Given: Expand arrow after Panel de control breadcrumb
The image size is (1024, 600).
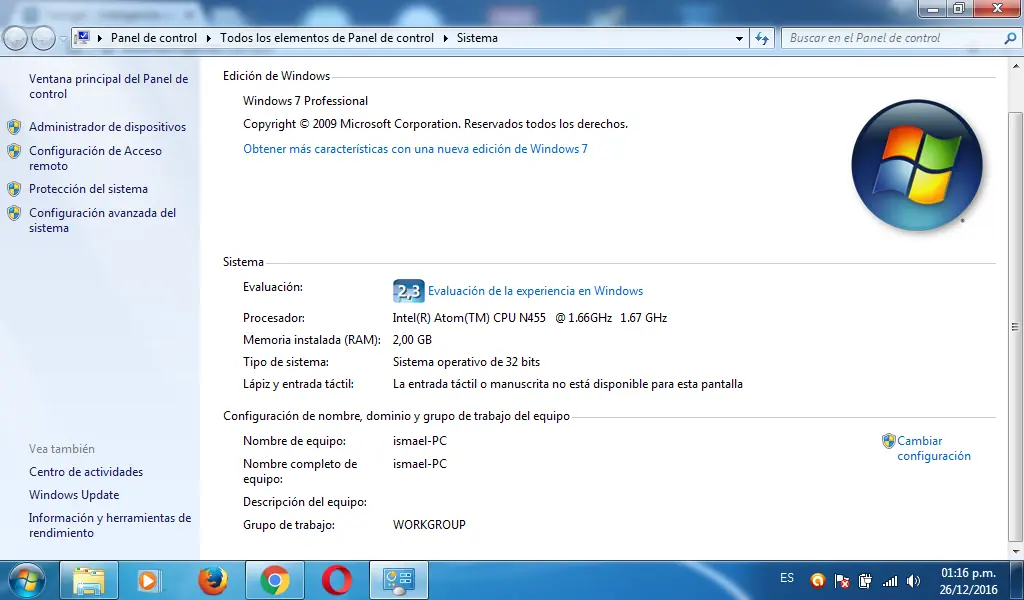Looking at the screenshot, I should (x=208, y=39).
